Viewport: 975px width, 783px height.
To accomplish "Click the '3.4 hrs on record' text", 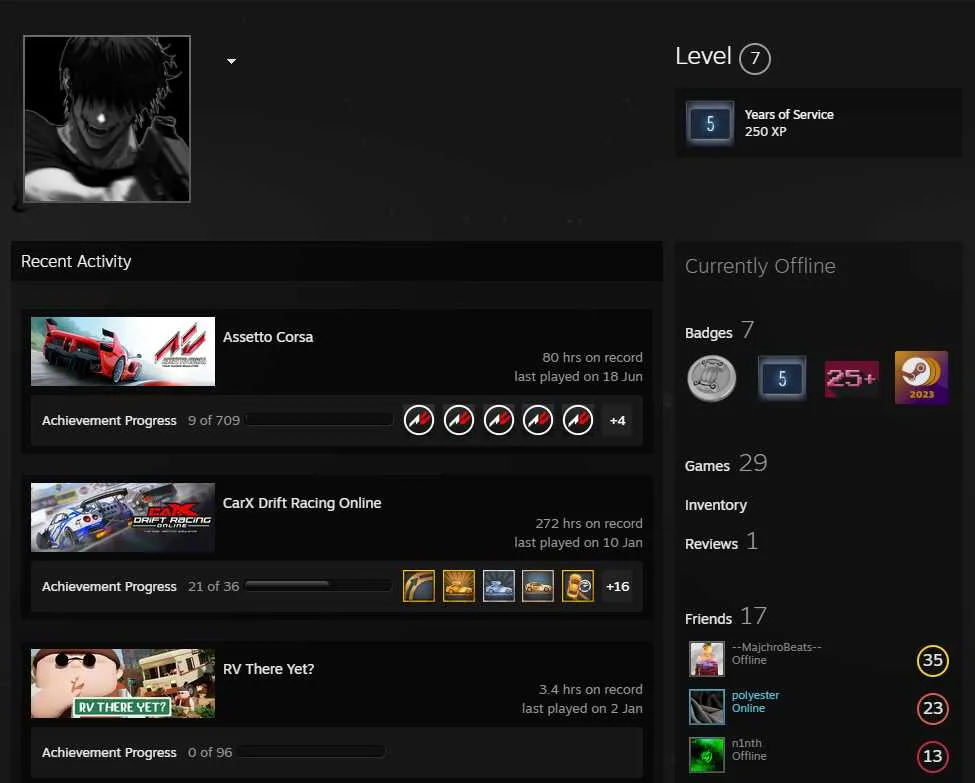I will click(591, 690).
